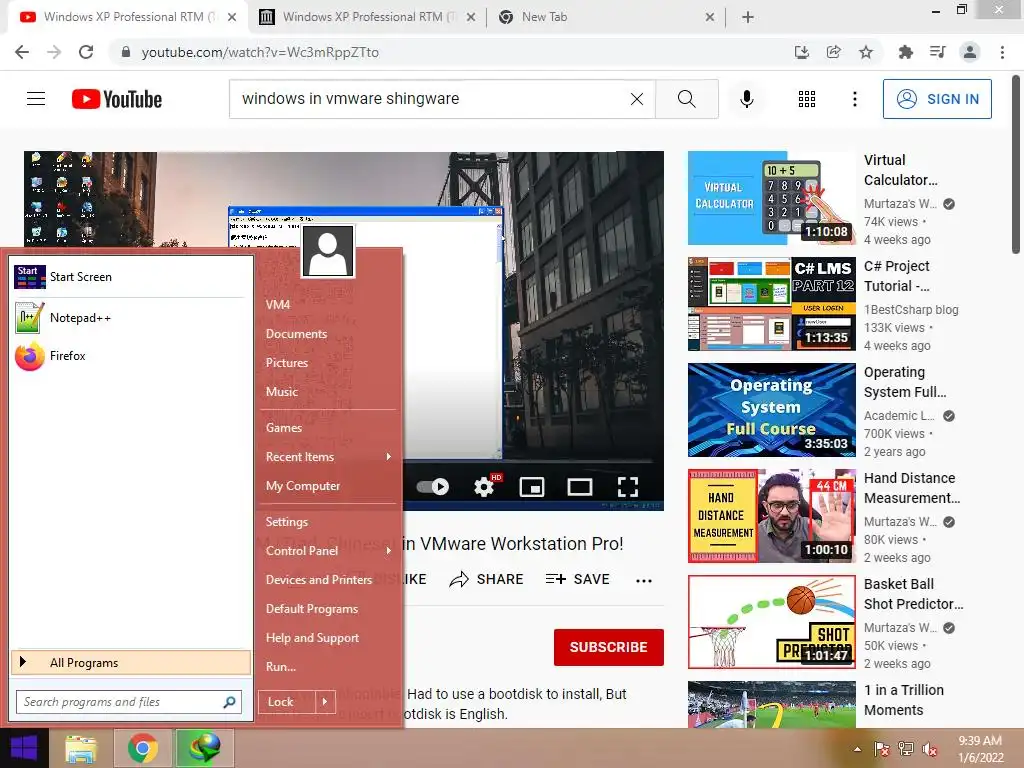This screenshot has width=1024, height=768.
Task: Open Chrome extensions puzzle icon
Action: point(905,52)
